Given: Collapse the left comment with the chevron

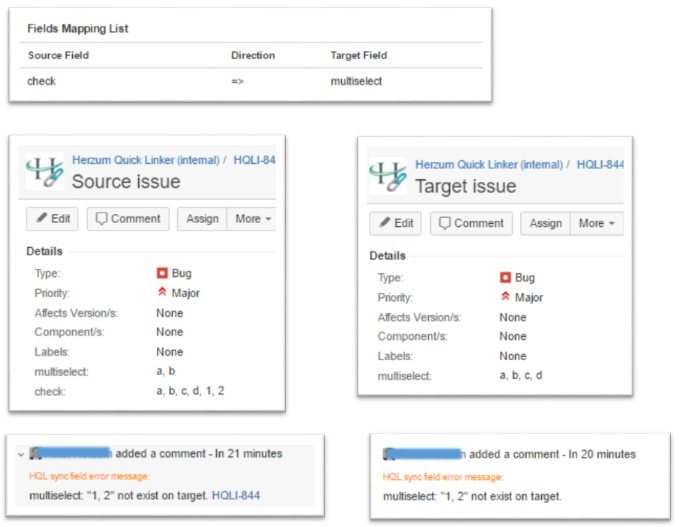Looking at the screenshot, I should [21, 454].
